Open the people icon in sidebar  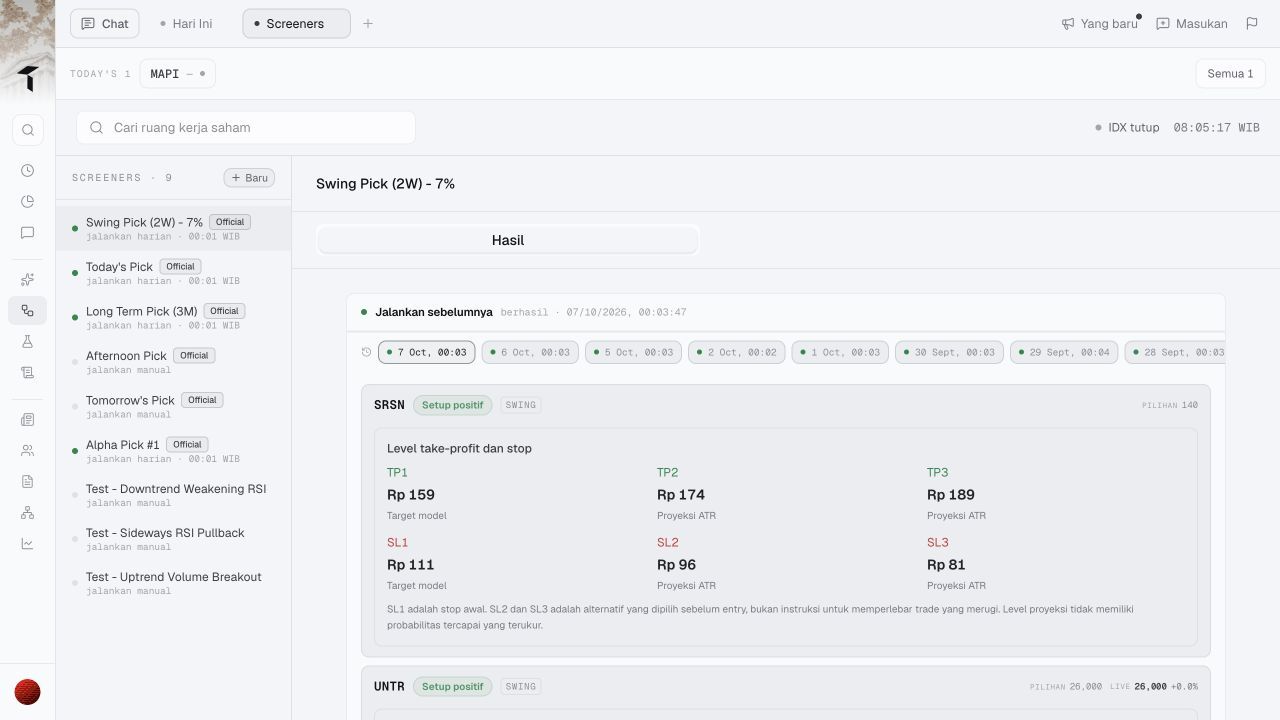(28, 451)
